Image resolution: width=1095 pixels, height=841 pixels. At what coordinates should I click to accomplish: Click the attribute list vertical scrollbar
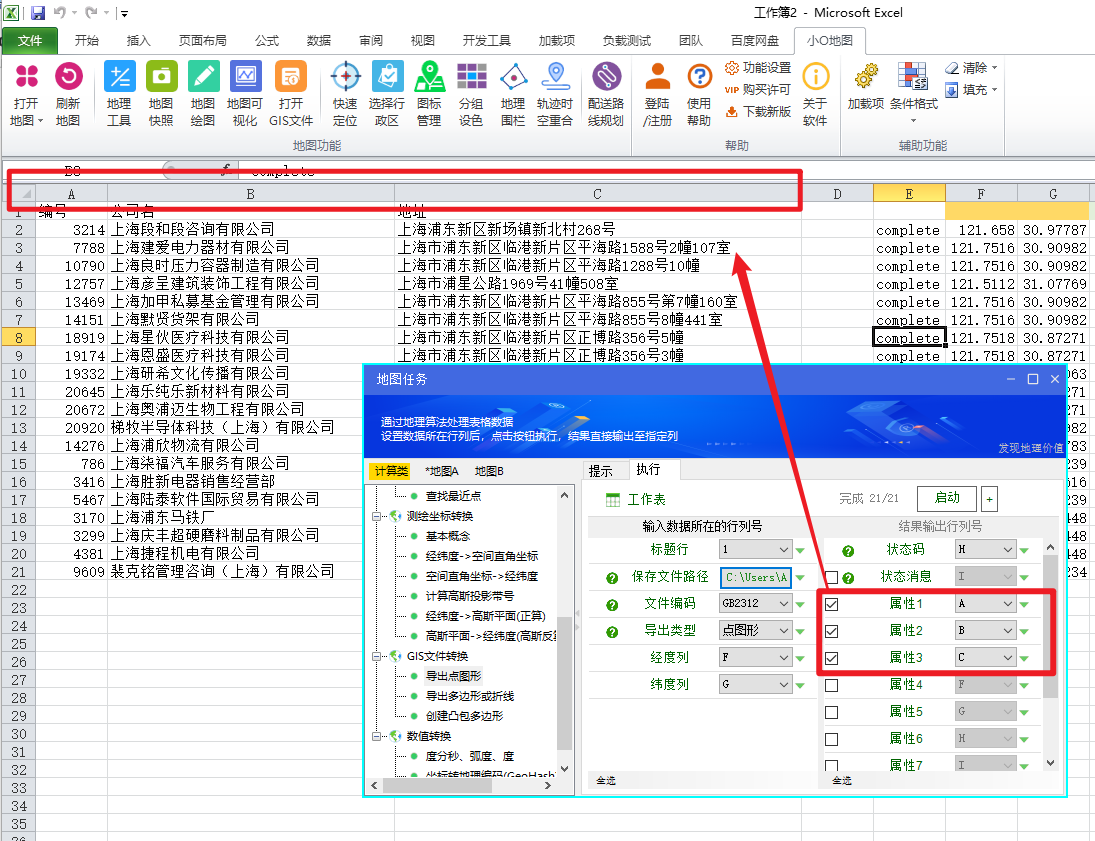click(x=1050, y=655)
